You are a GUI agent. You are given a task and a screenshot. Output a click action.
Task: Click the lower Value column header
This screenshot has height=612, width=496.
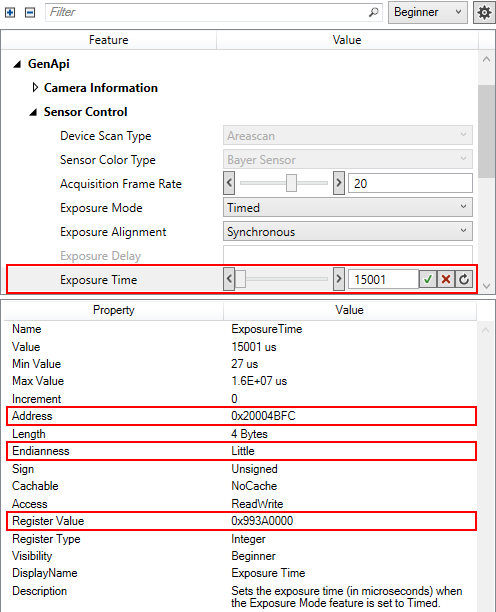coord(349,310)
